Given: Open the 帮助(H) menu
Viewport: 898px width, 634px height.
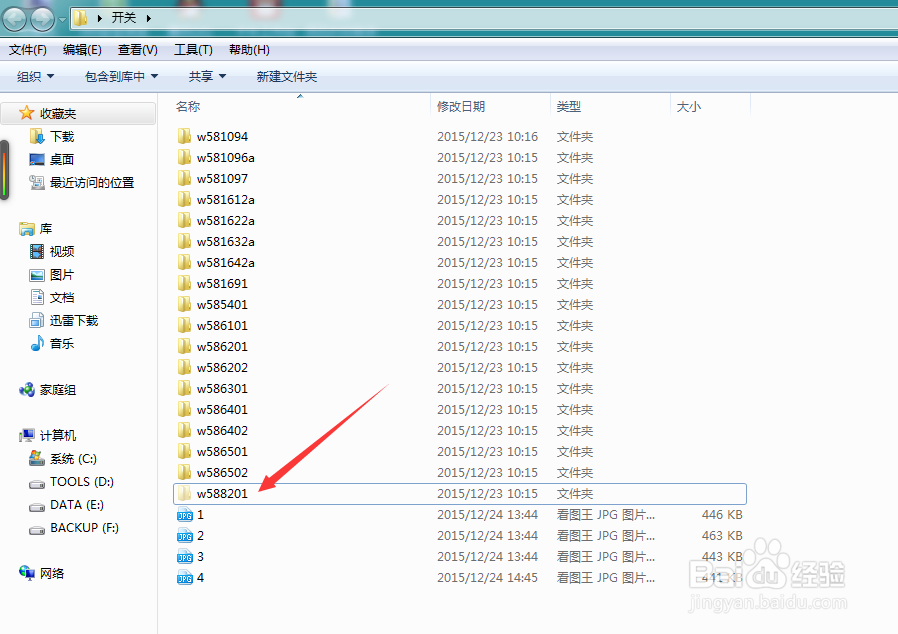Looking at the screenshot, I should [249, 50].
